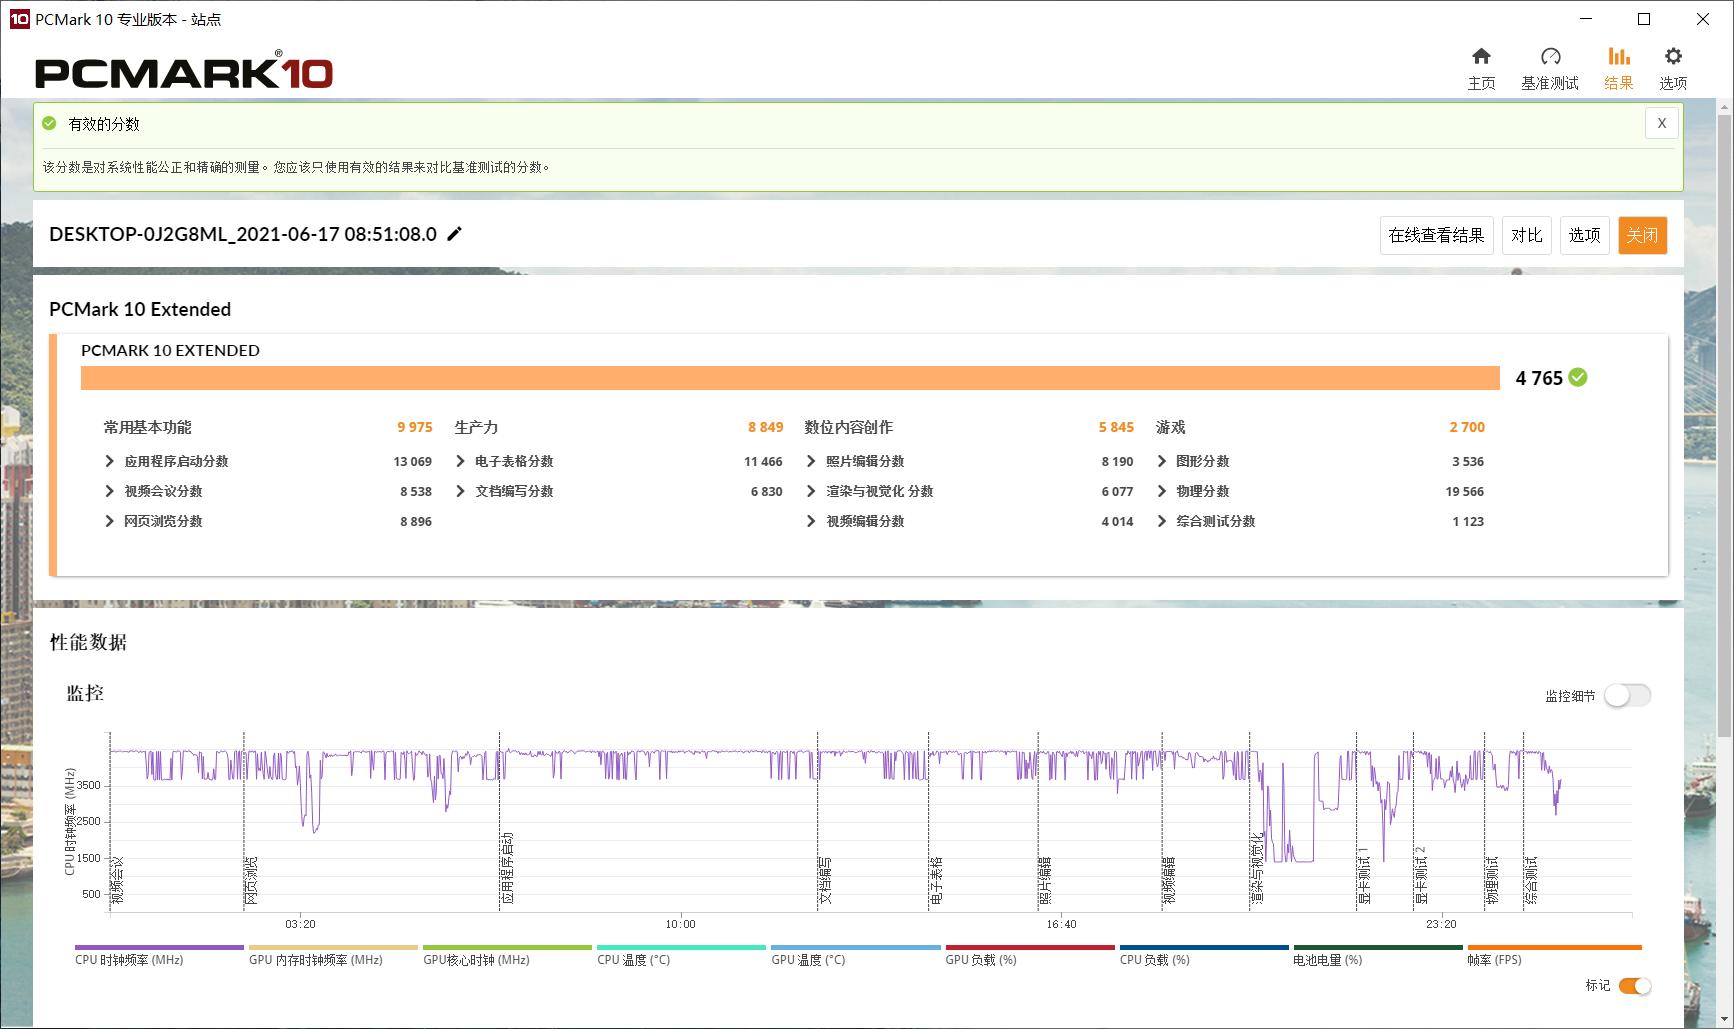This screenshot has height=1029, width=1734.
Task: Click the 视频编辑 marker on the chart
Action: click(x=1169, y=880)
